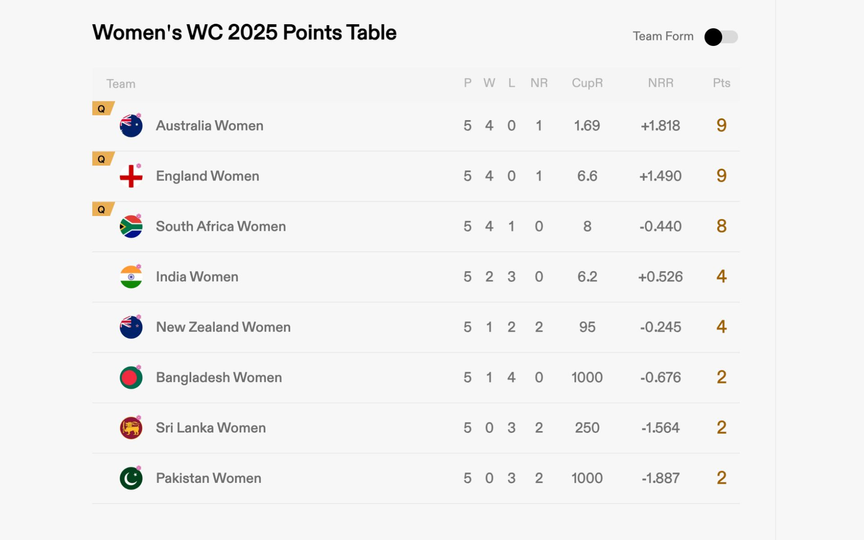
Task: Click the India Women flag icon
Action: [131, 277]
